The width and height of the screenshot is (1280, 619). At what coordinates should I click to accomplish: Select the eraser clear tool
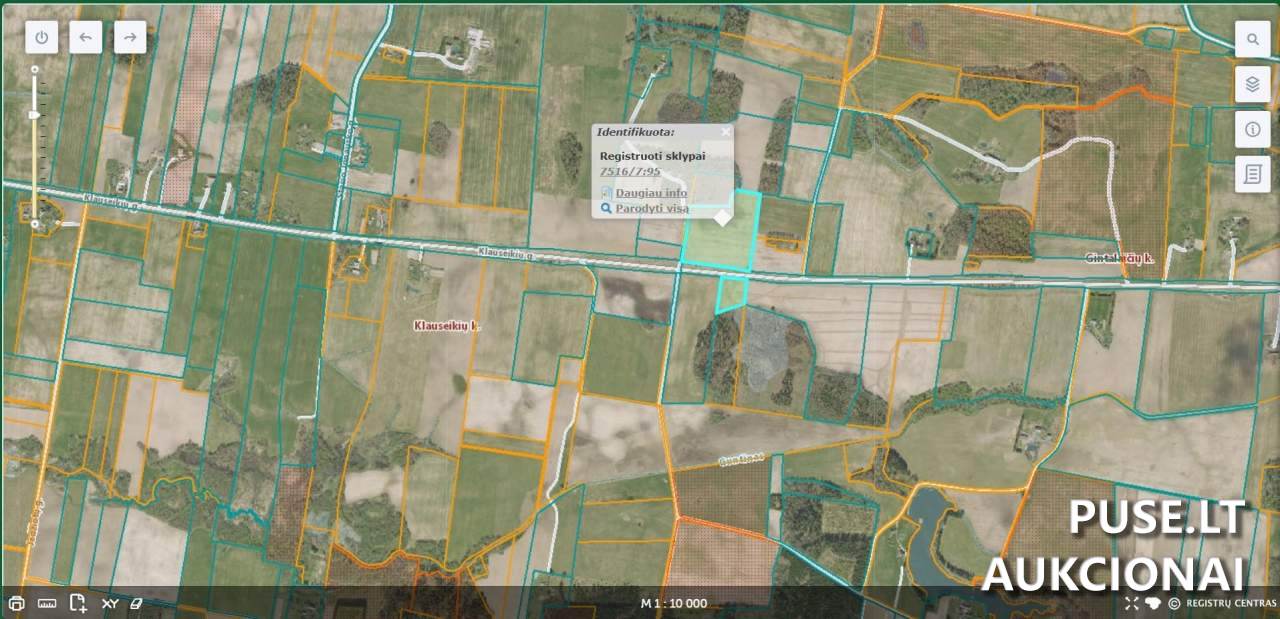click(x=137, y=603)
